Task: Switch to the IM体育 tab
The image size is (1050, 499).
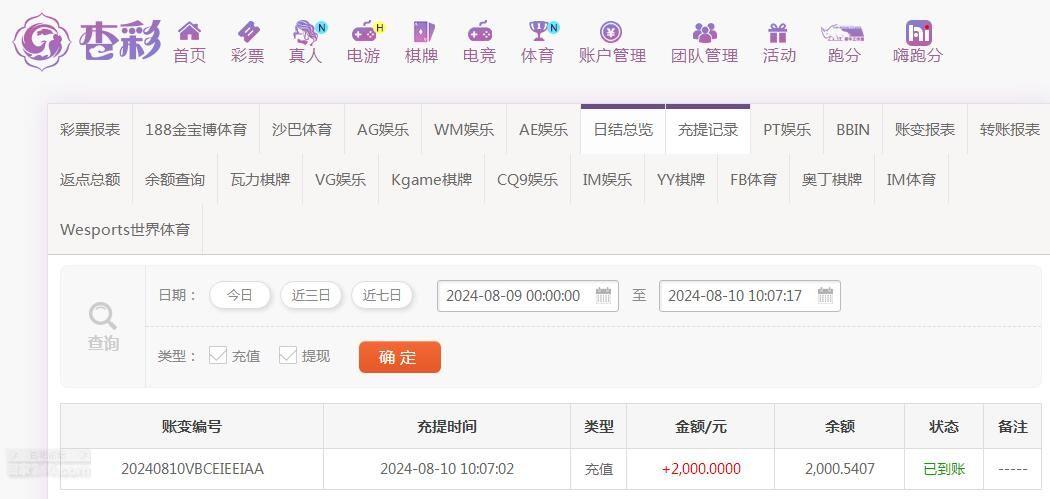Action: coord(911,180)
